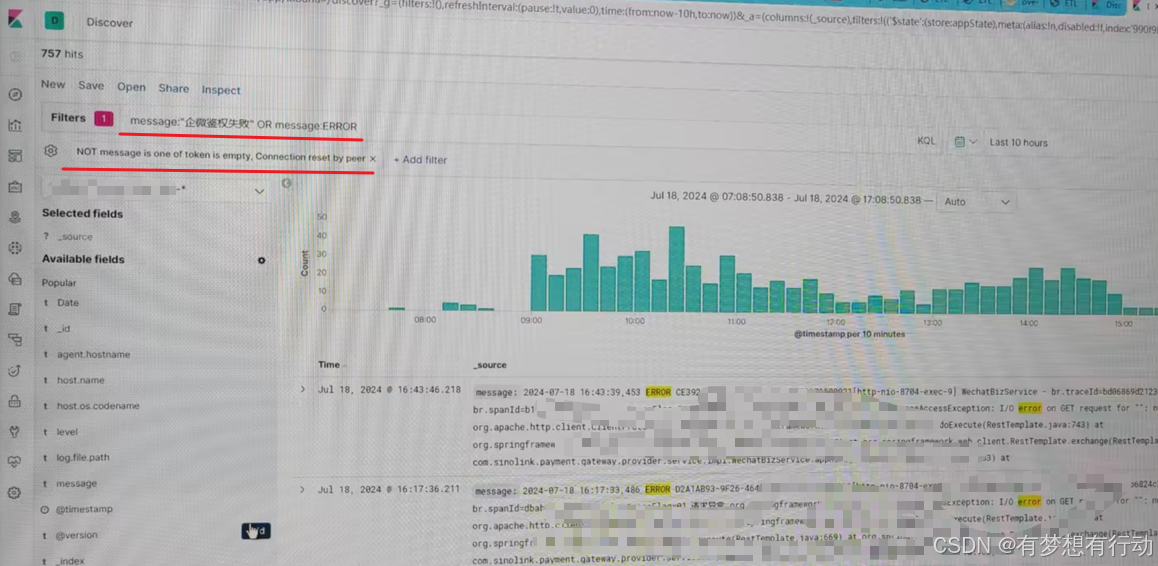Sort by the Time column header
The width and height of the screenshot is (1158, 566).
329,364
